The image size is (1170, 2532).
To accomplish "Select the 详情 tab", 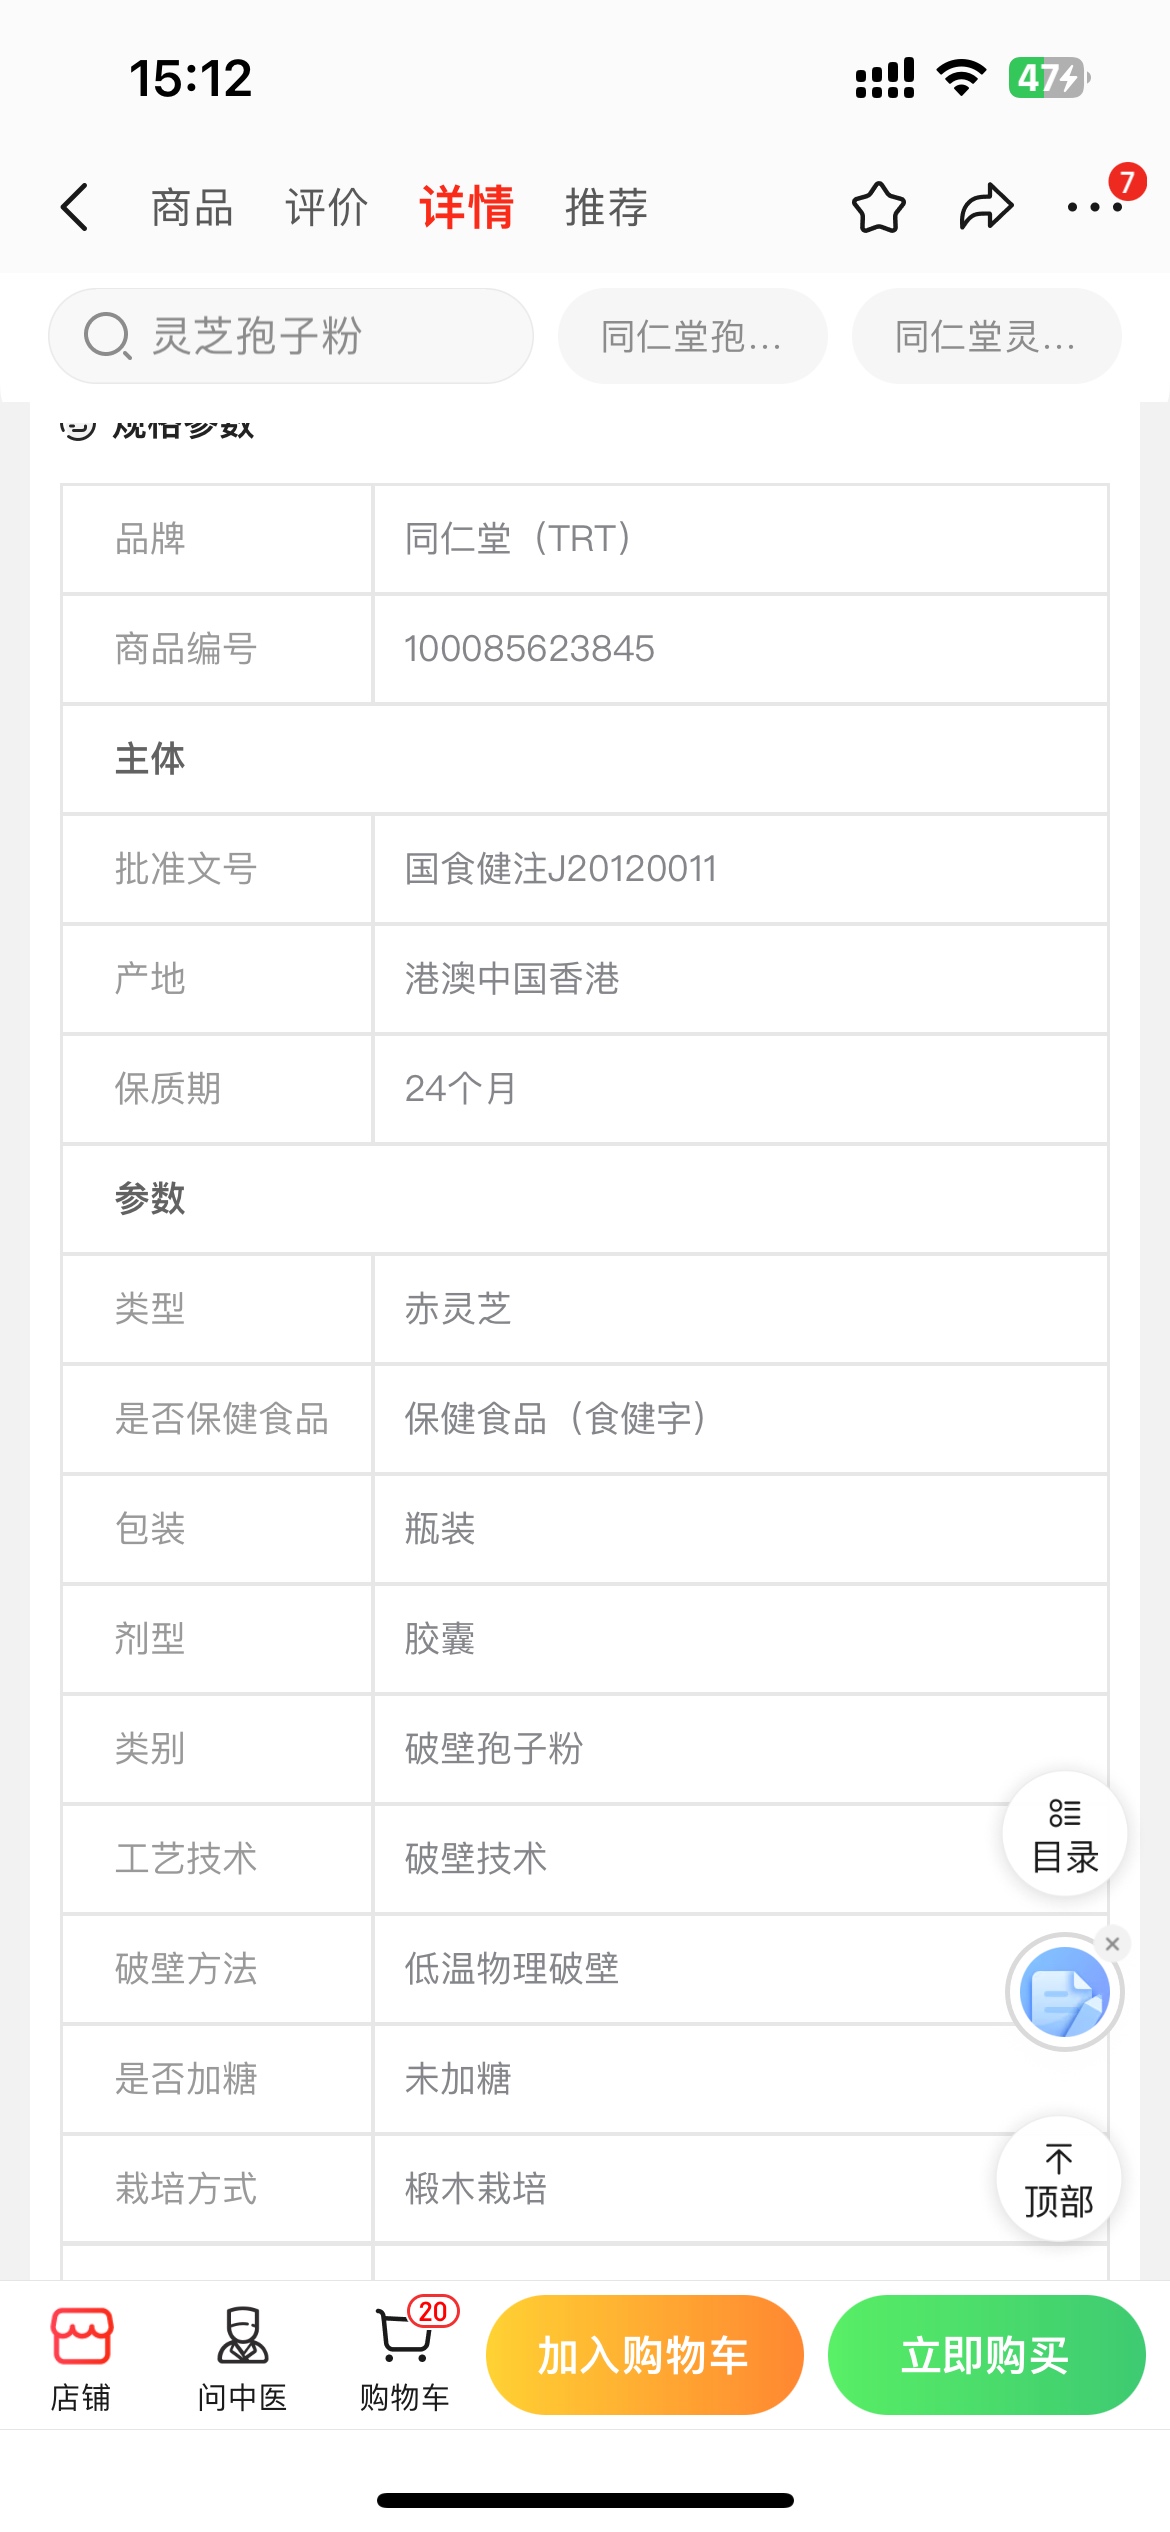I will point(466,208).
